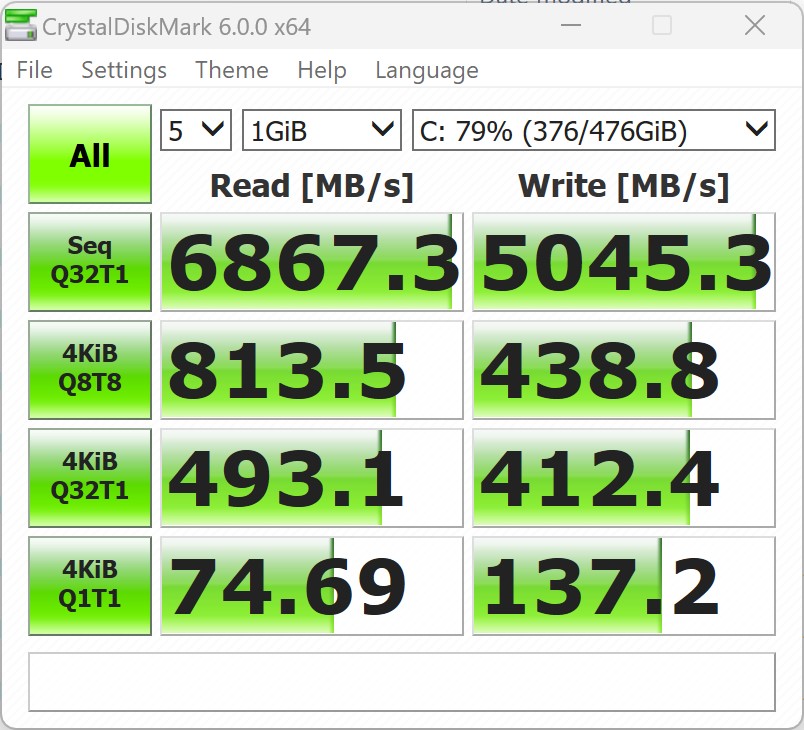
Task: Open the Language menu
Action: 427,70
